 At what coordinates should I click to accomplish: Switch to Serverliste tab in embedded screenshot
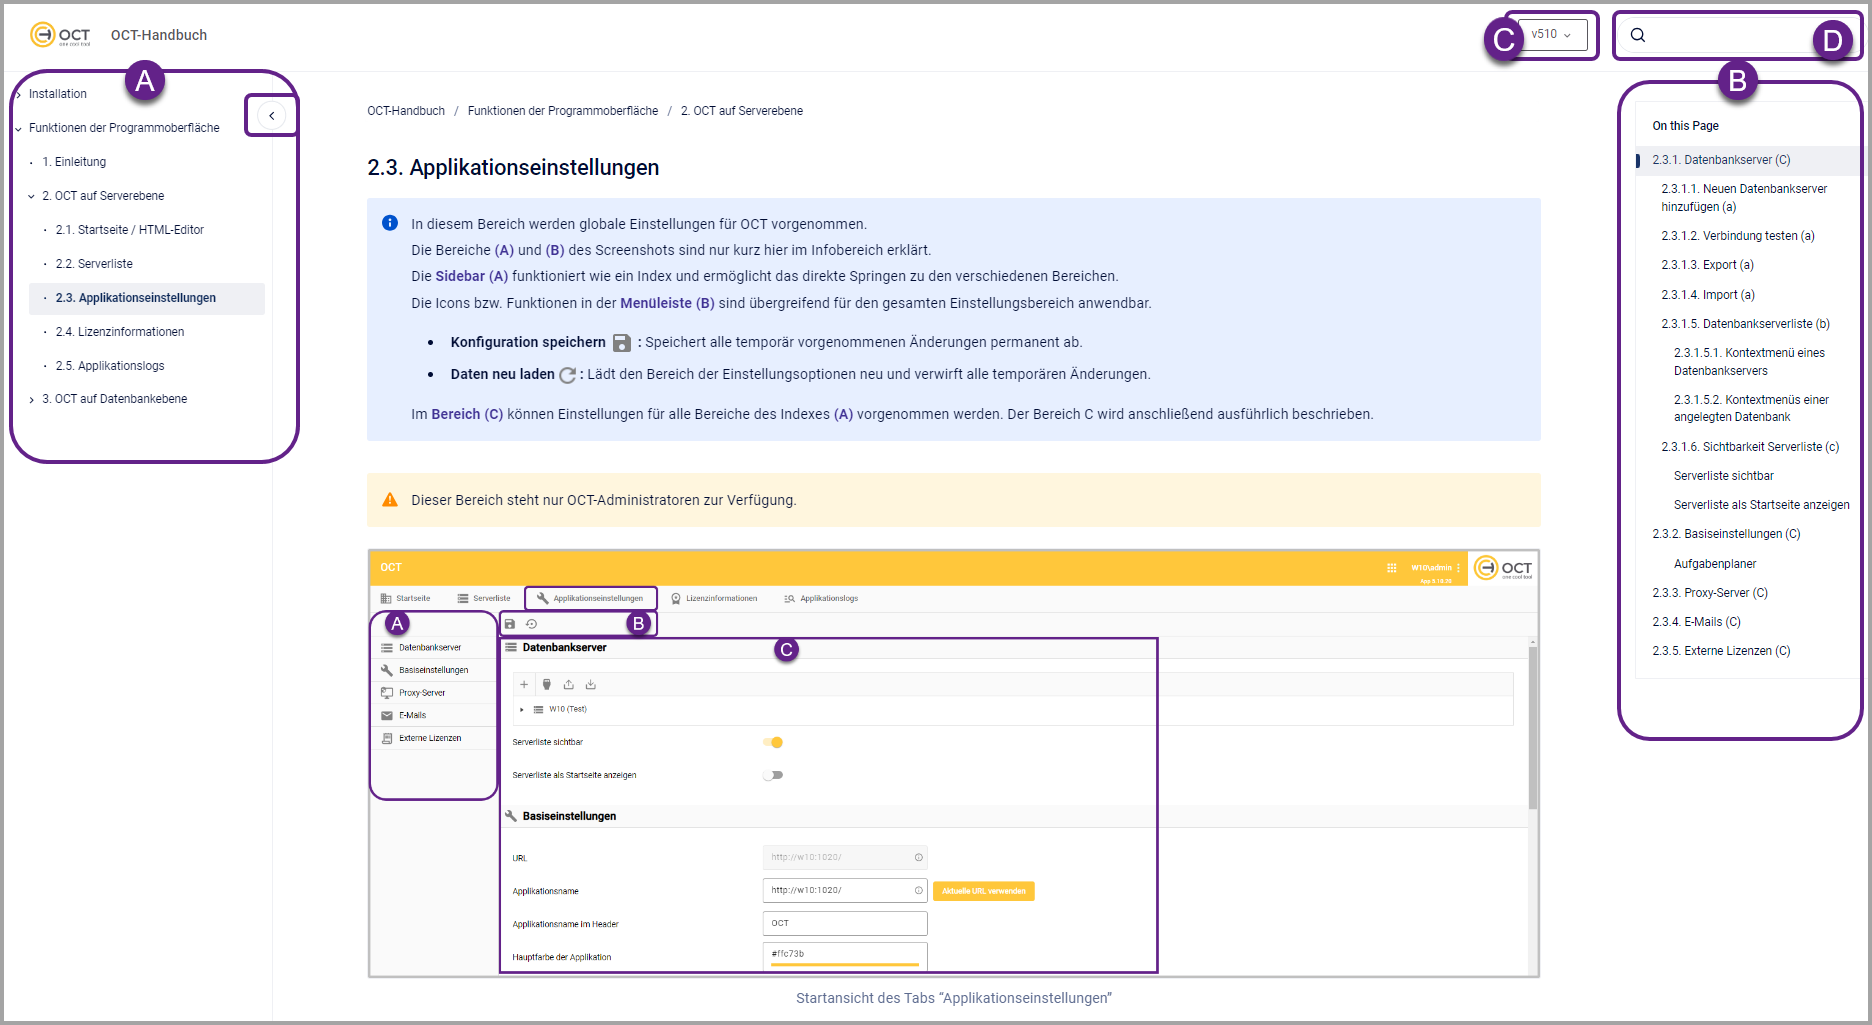(x=484, y=599)
